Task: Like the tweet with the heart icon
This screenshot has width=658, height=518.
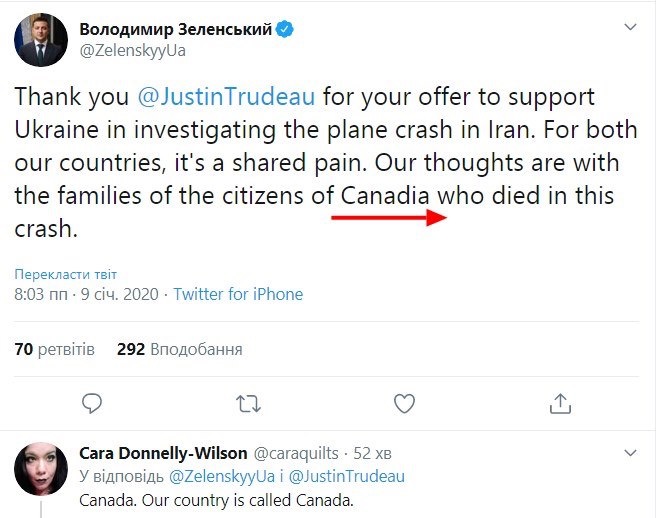Action: pos(404,403)
